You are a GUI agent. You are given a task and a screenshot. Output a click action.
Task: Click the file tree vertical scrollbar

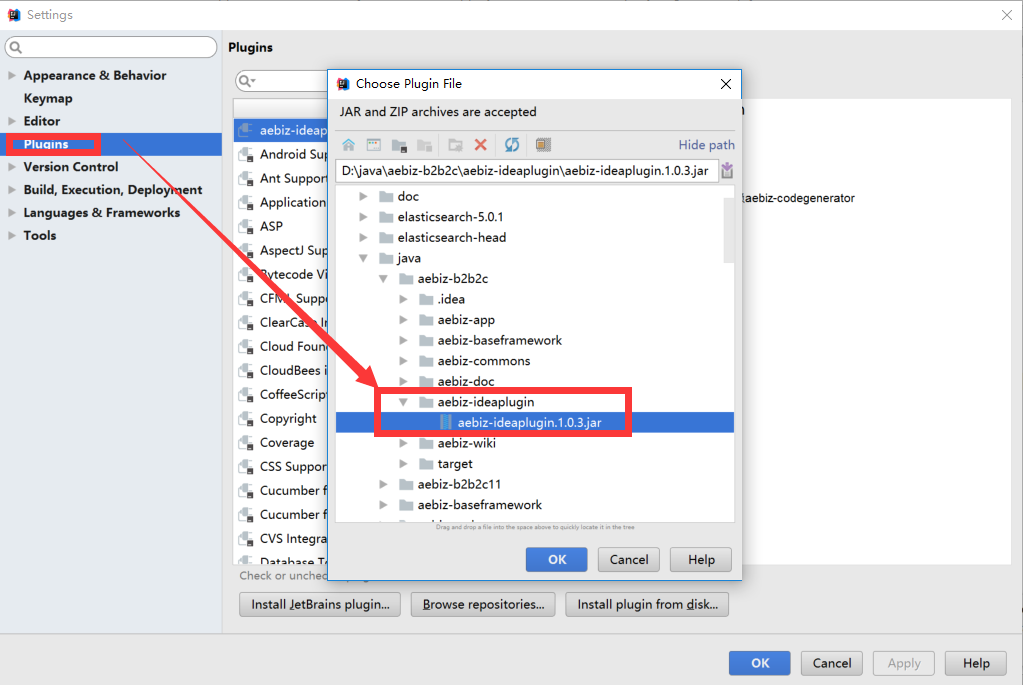tap(729, 228)
